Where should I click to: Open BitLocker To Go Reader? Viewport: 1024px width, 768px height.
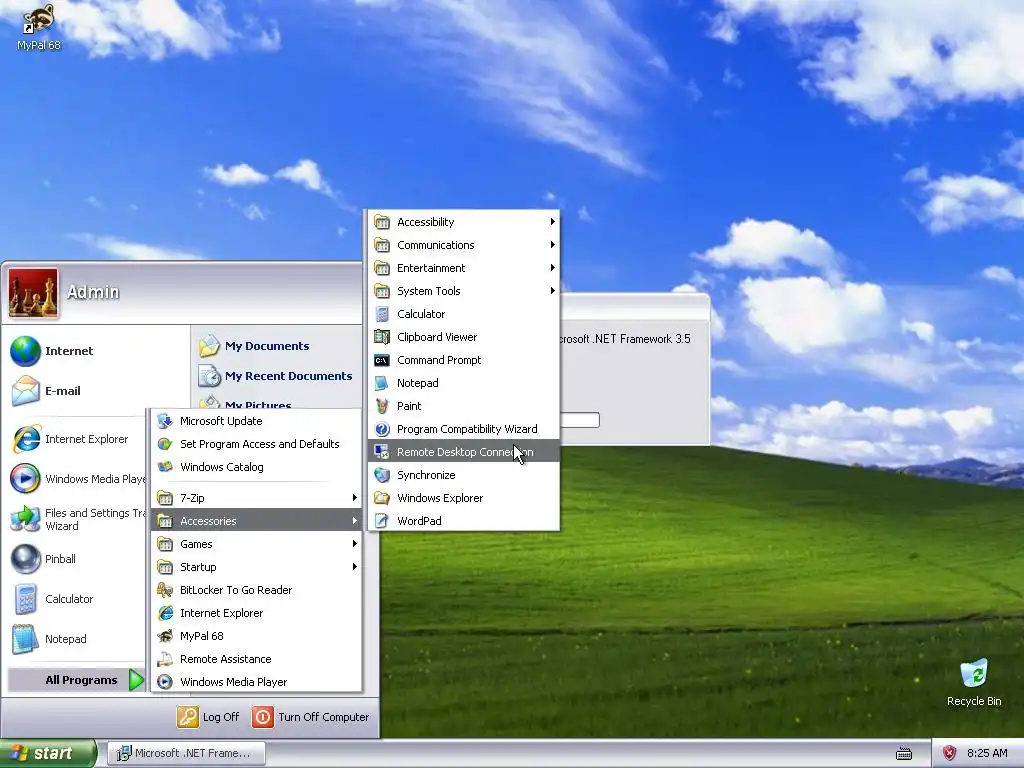point(256,590)
